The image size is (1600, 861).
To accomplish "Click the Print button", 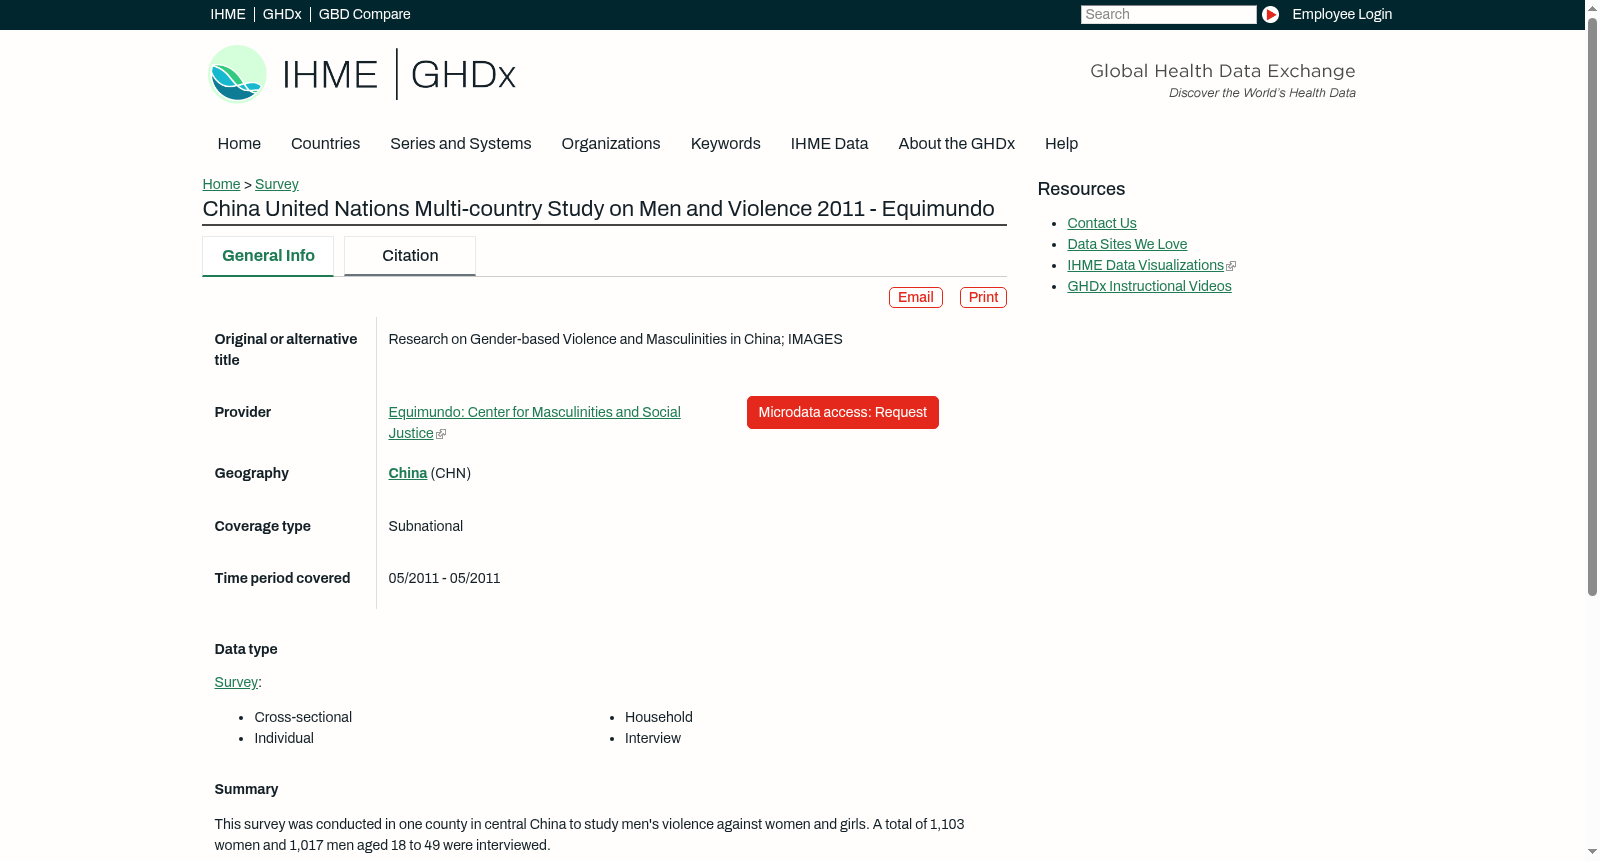I will (x=983, y=297).
